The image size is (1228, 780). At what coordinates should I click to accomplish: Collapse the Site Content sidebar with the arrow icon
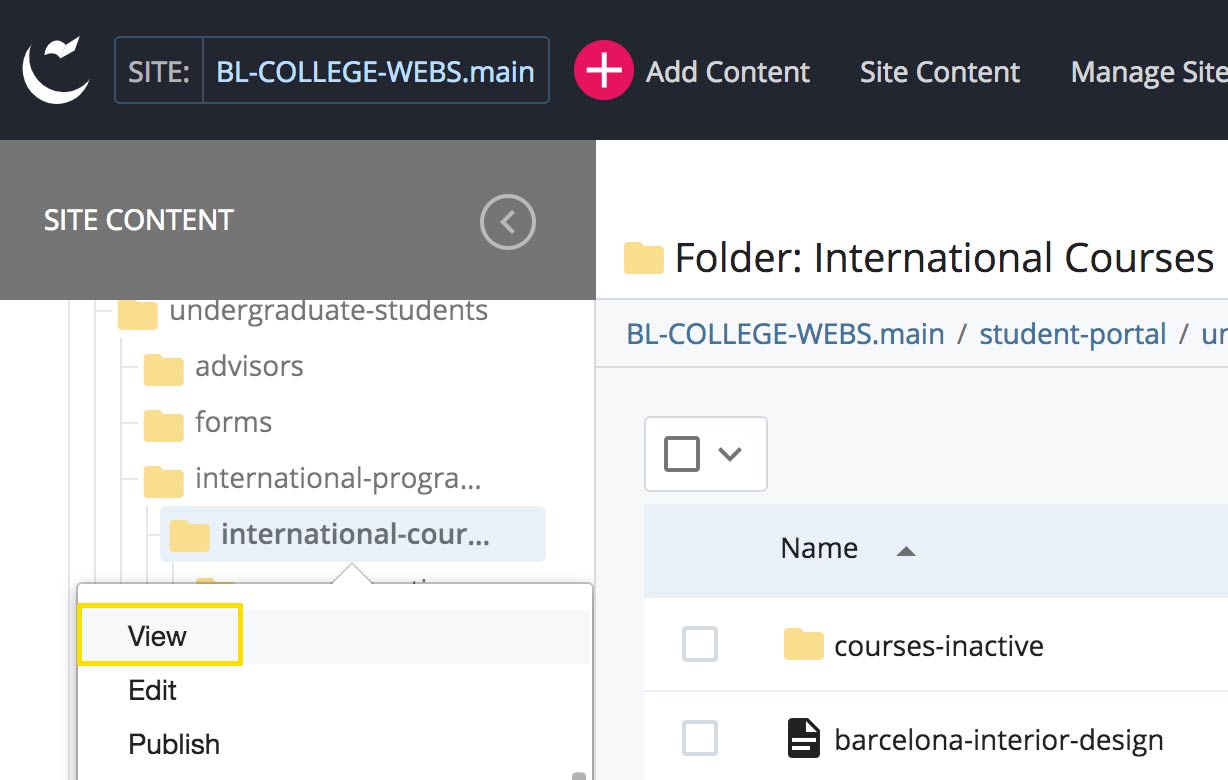click(x=508, y=222)
